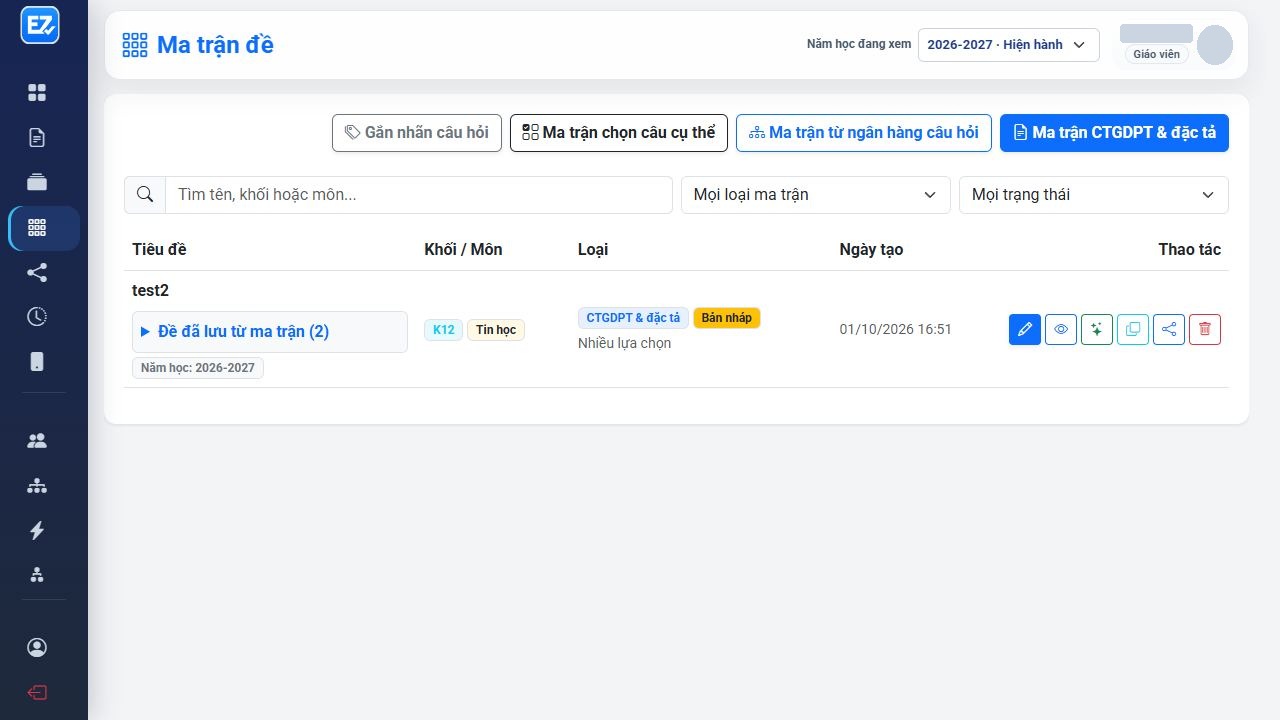Click the 'Bản nháp' status badge
The width and height of the screenshot is (1280, 720).
click(x=727, y=318)
